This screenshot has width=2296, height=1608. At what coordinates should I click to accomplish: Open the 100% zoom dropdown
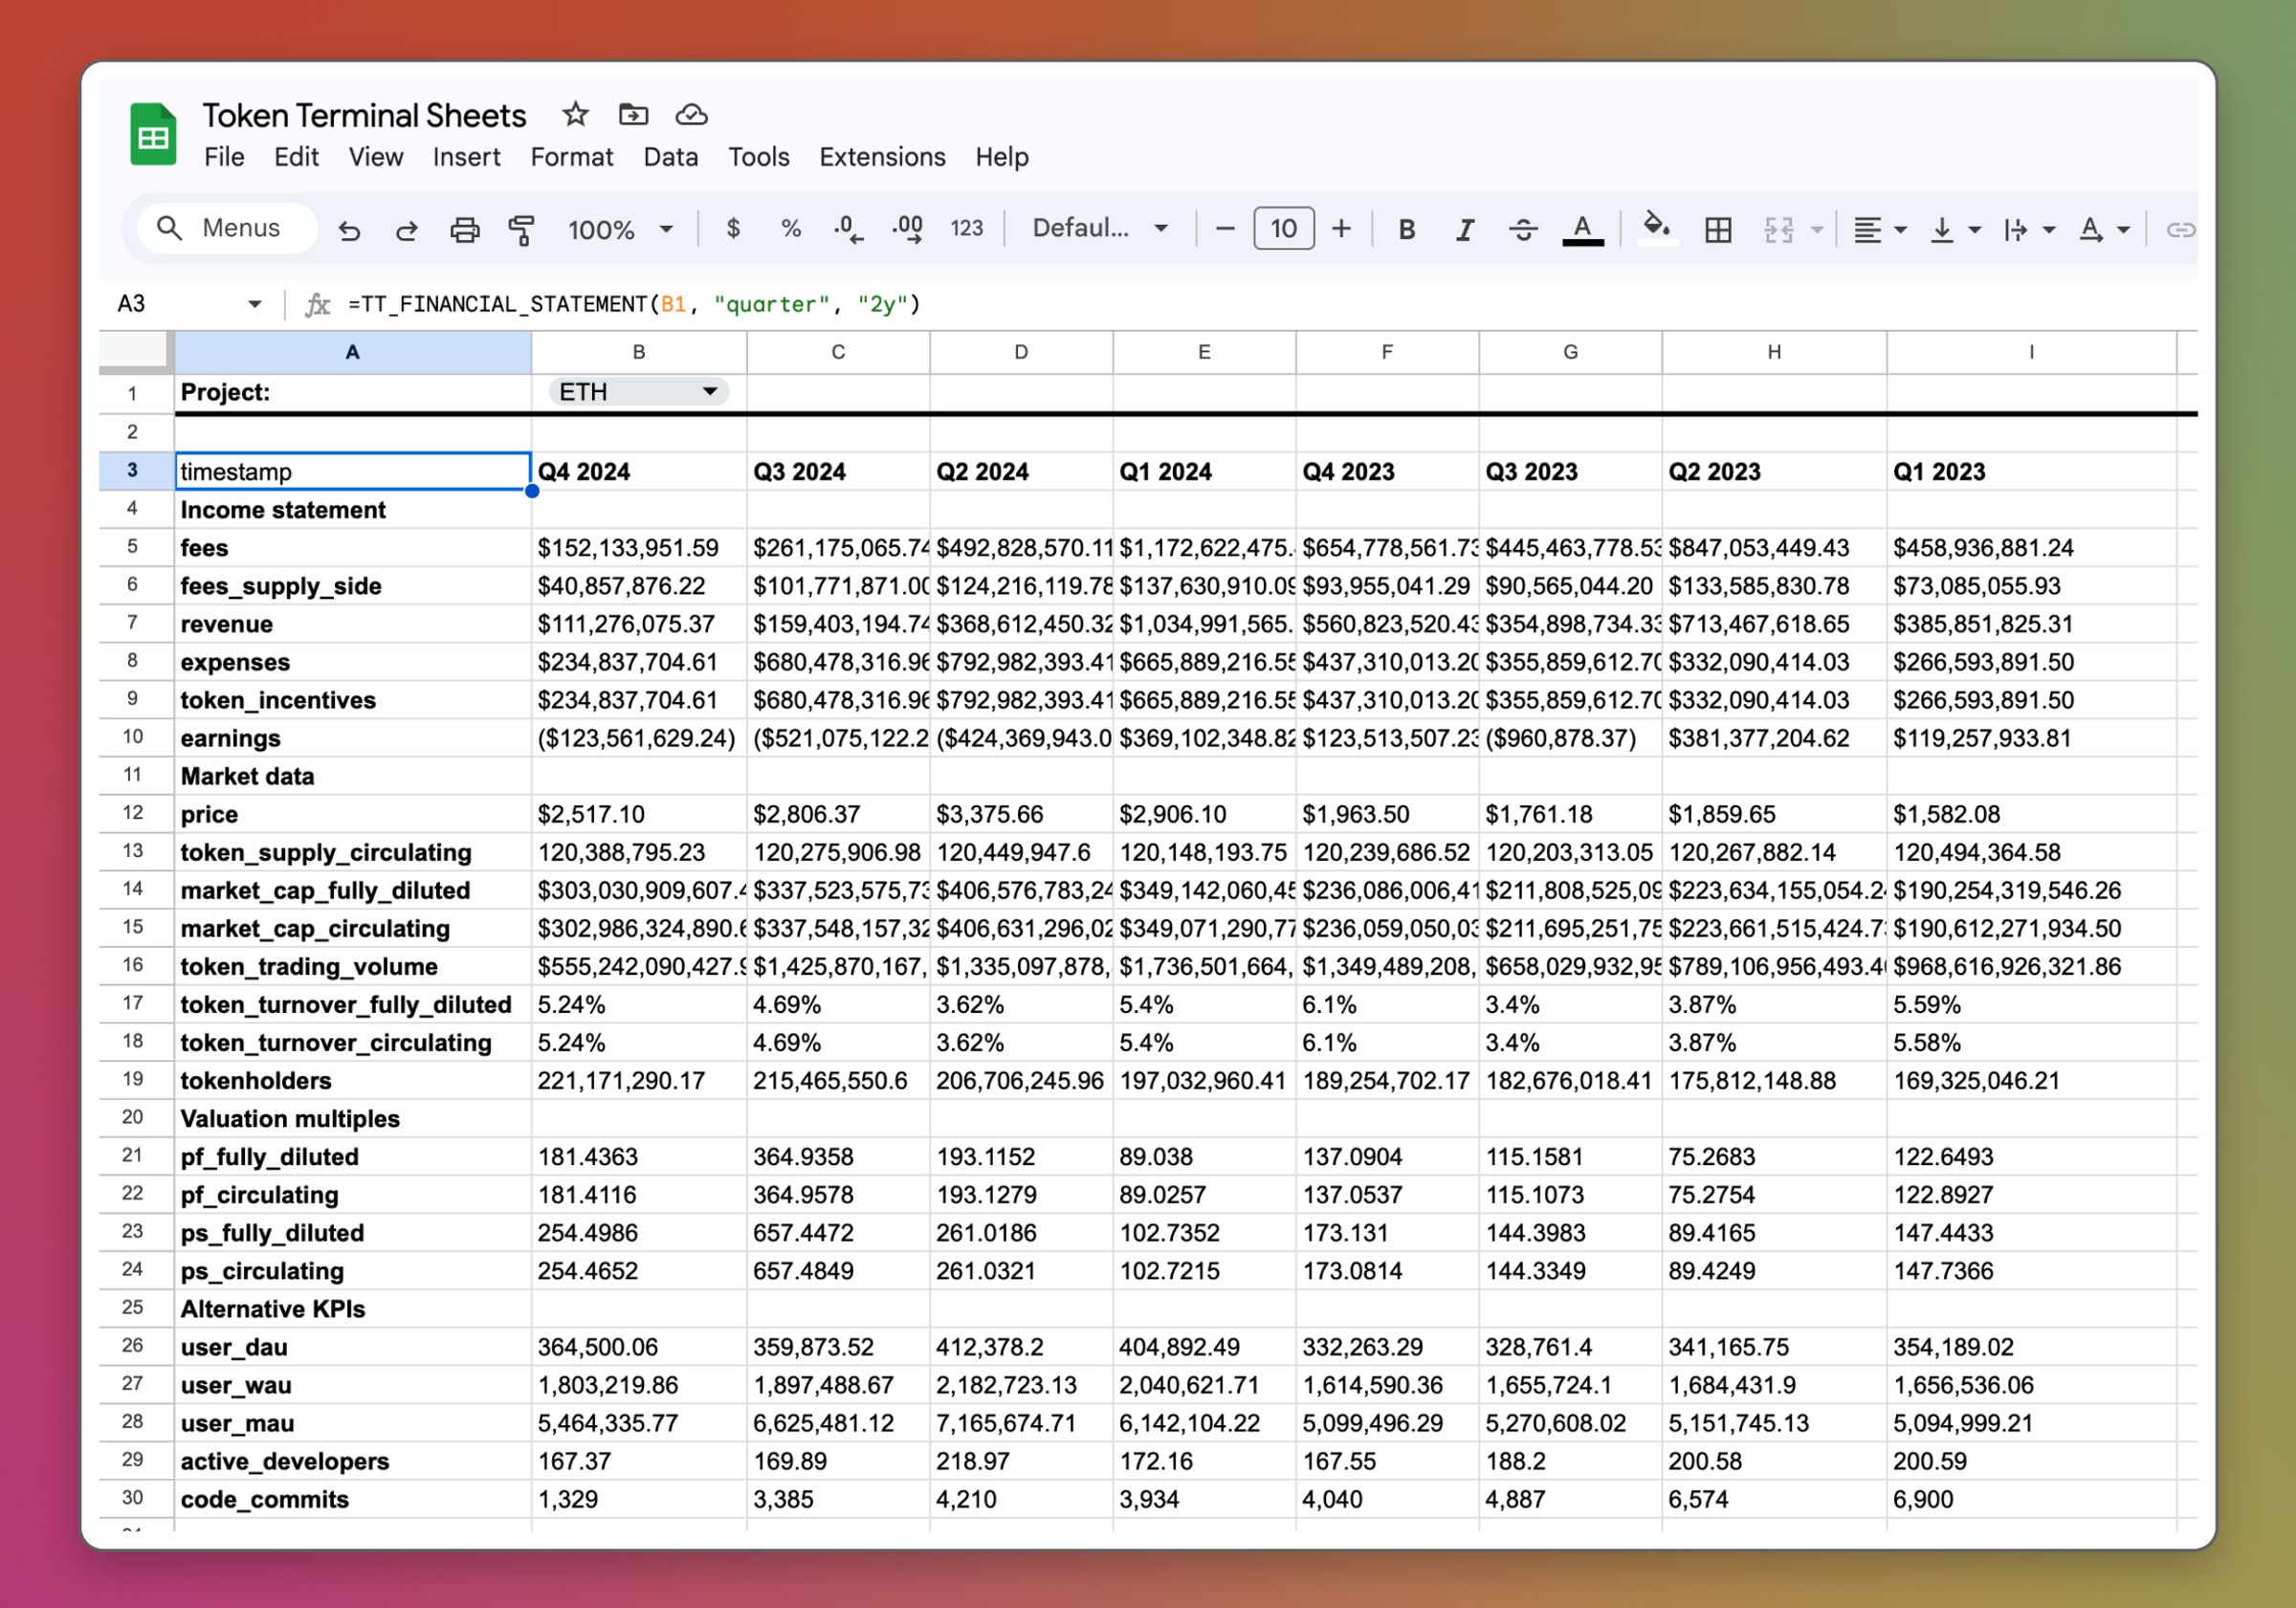(x=620, y=230)
